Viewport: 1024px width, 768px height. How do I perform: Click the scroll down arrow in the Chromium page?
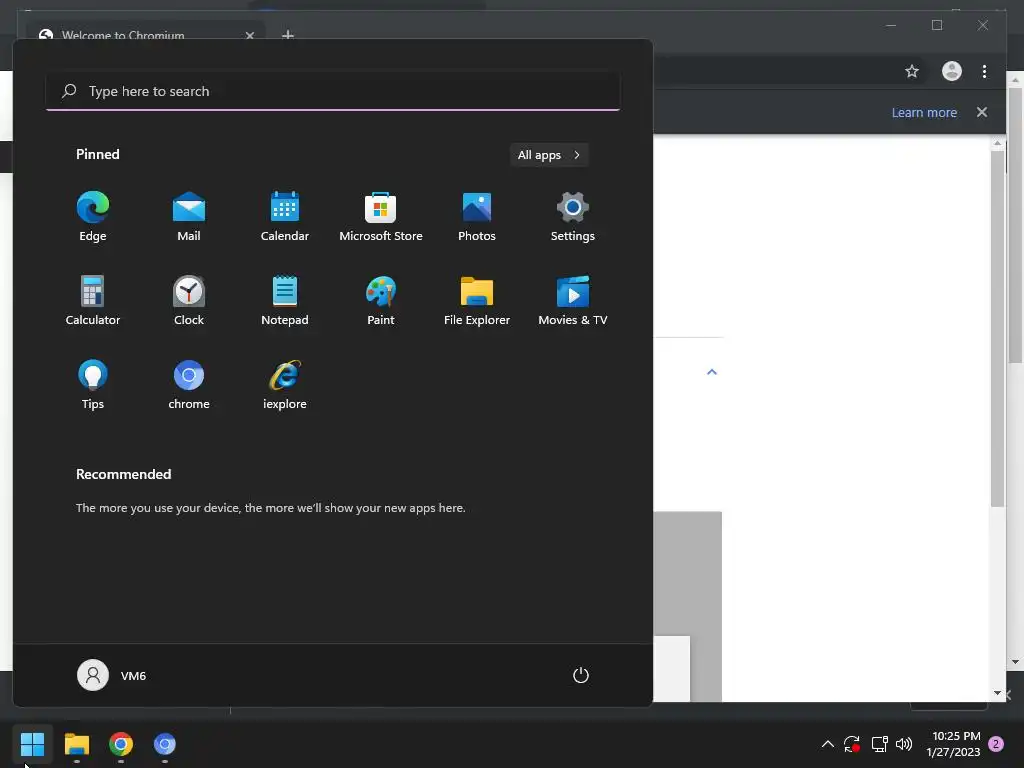coord(997,694)
